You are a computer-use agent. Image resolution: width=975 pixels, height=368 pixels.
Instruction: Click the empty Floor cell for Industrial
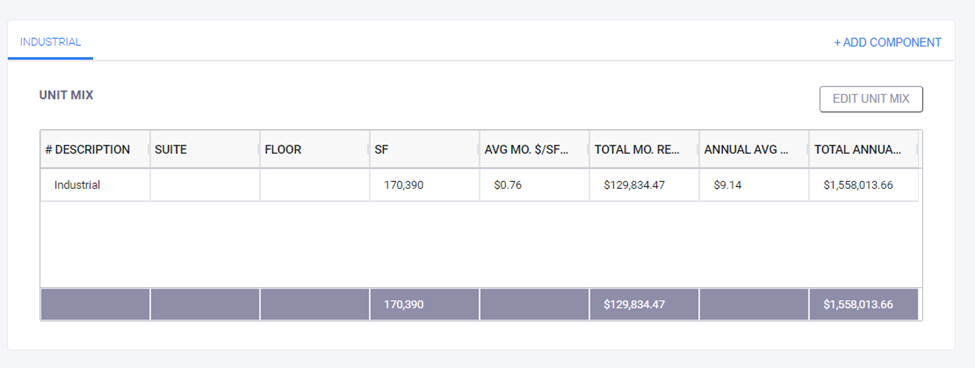click(x=315, y=185)
